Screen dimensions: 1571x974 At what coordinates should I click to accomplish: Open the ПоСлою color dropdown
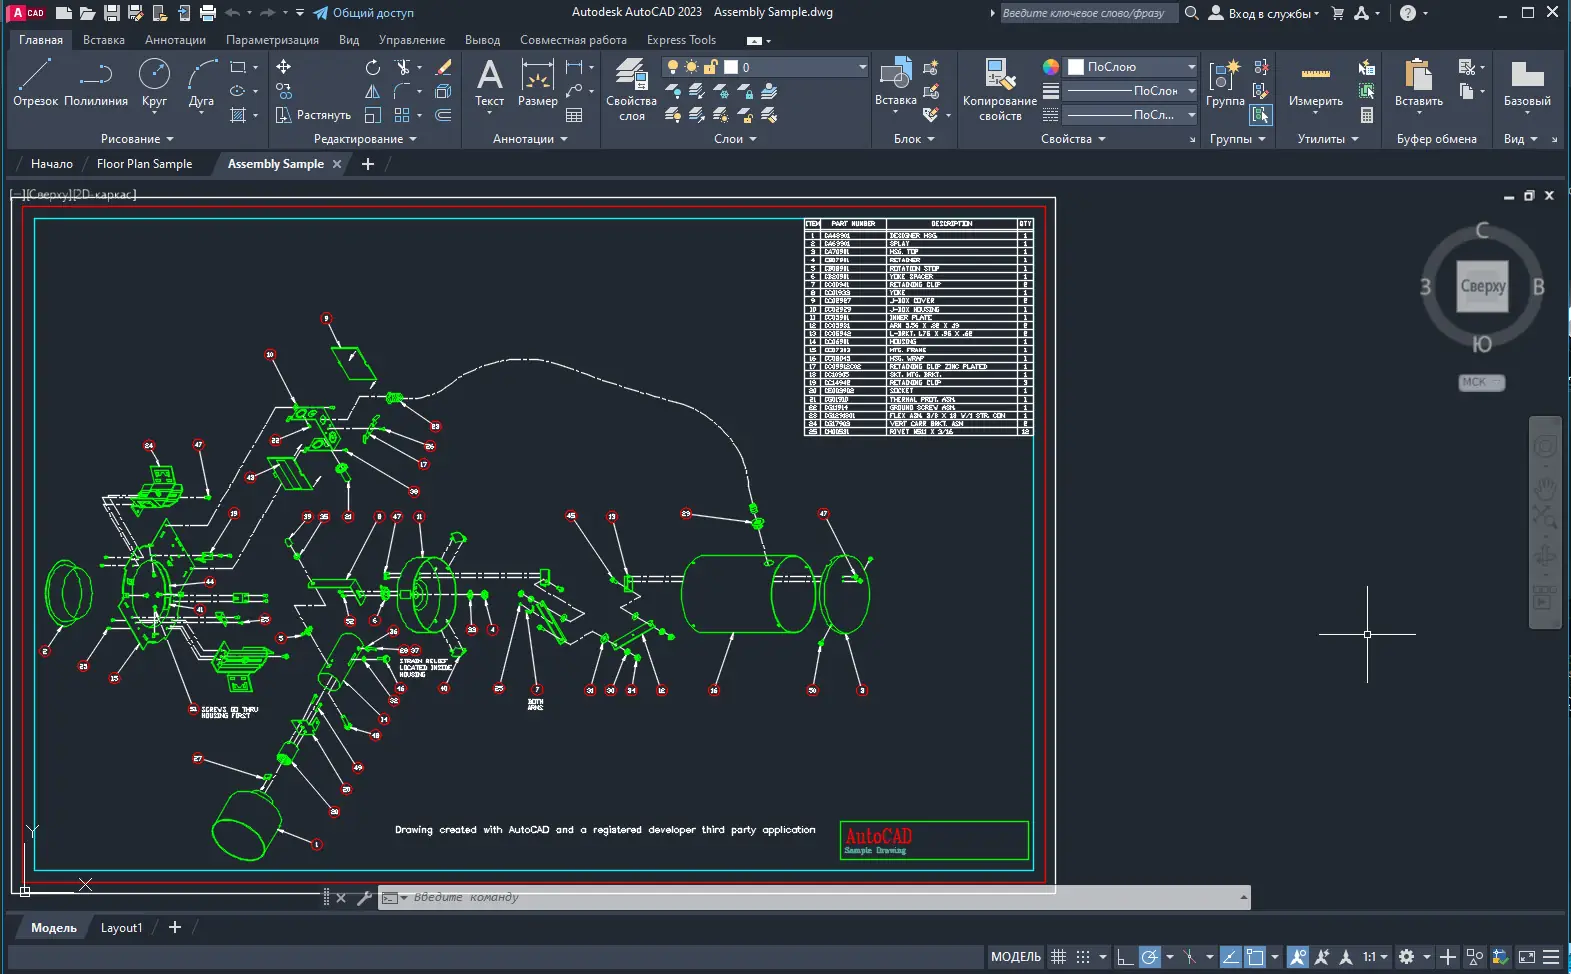click(x=1191, y=67)
